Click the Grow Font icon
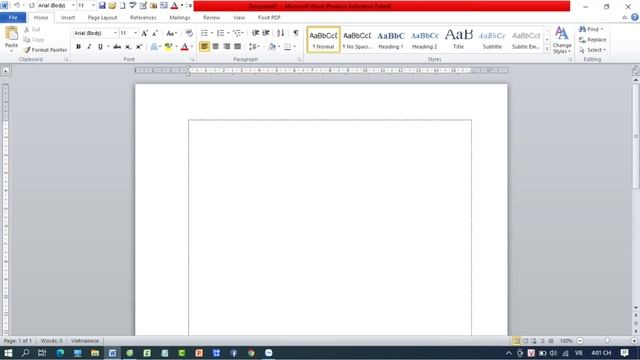 (x=144, y=33)
